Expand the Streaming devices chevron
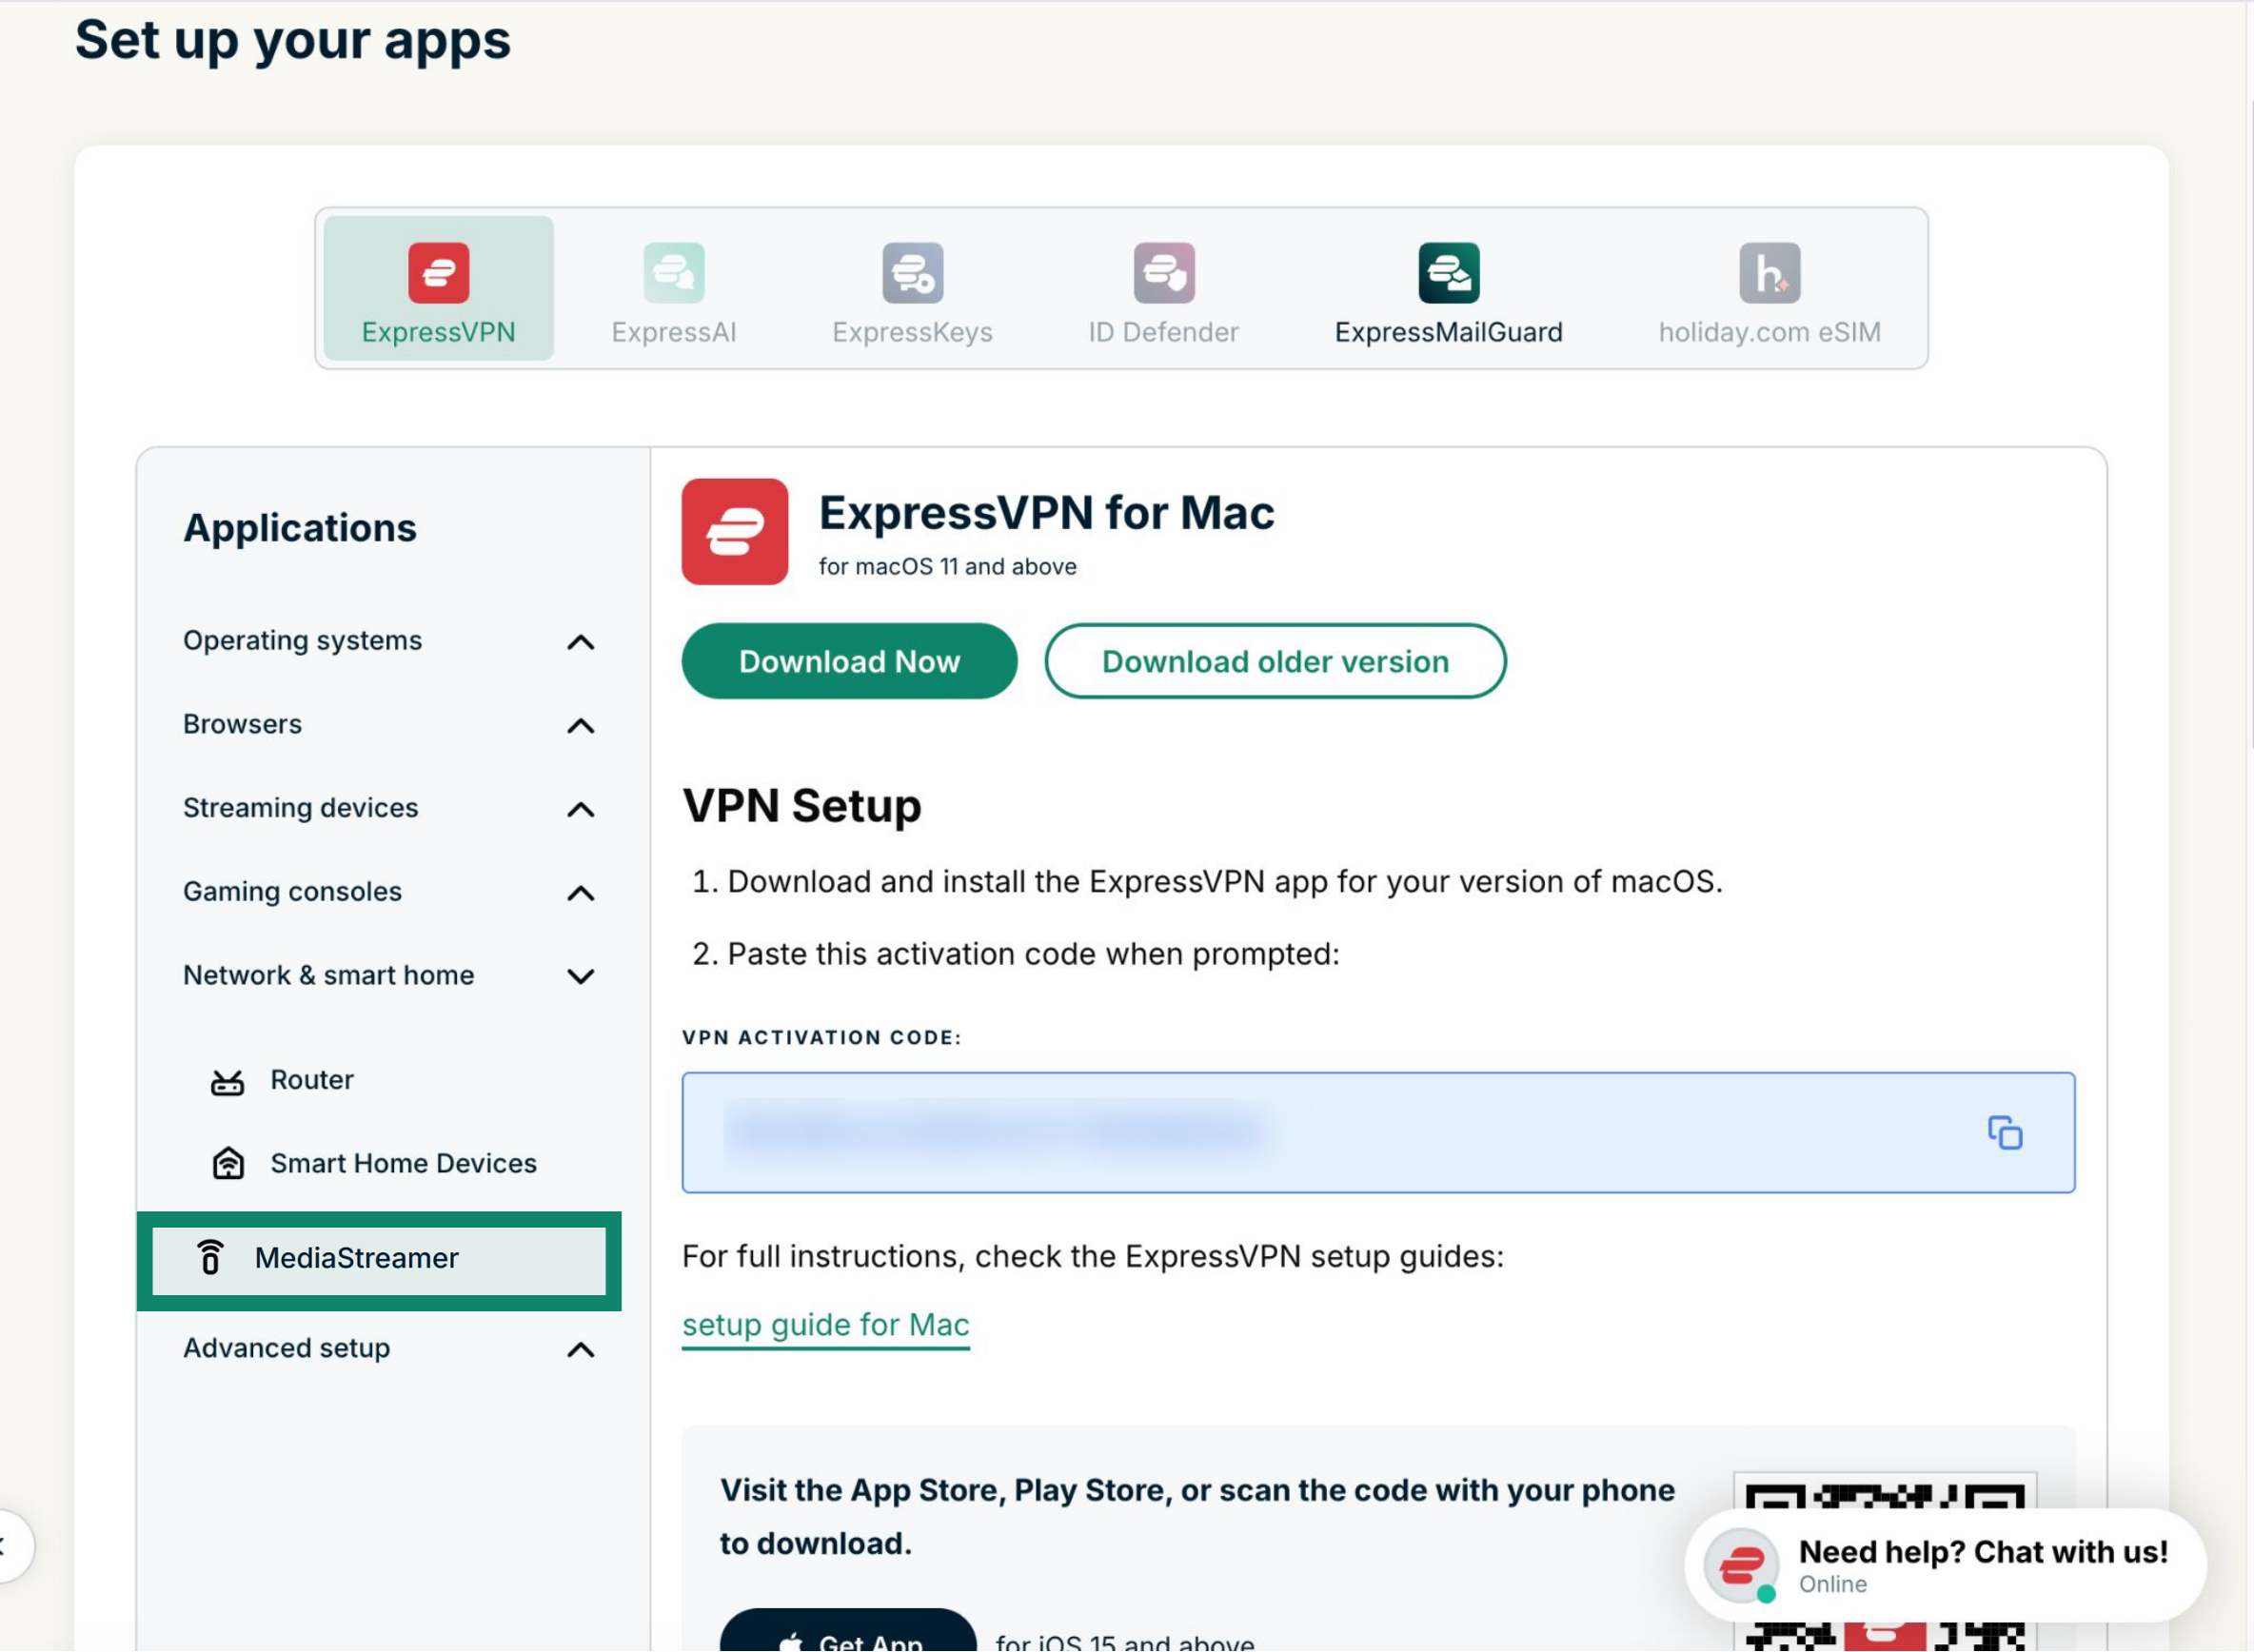The height and width of the screenshot is (1652, 2254). [x=581, y=809]
